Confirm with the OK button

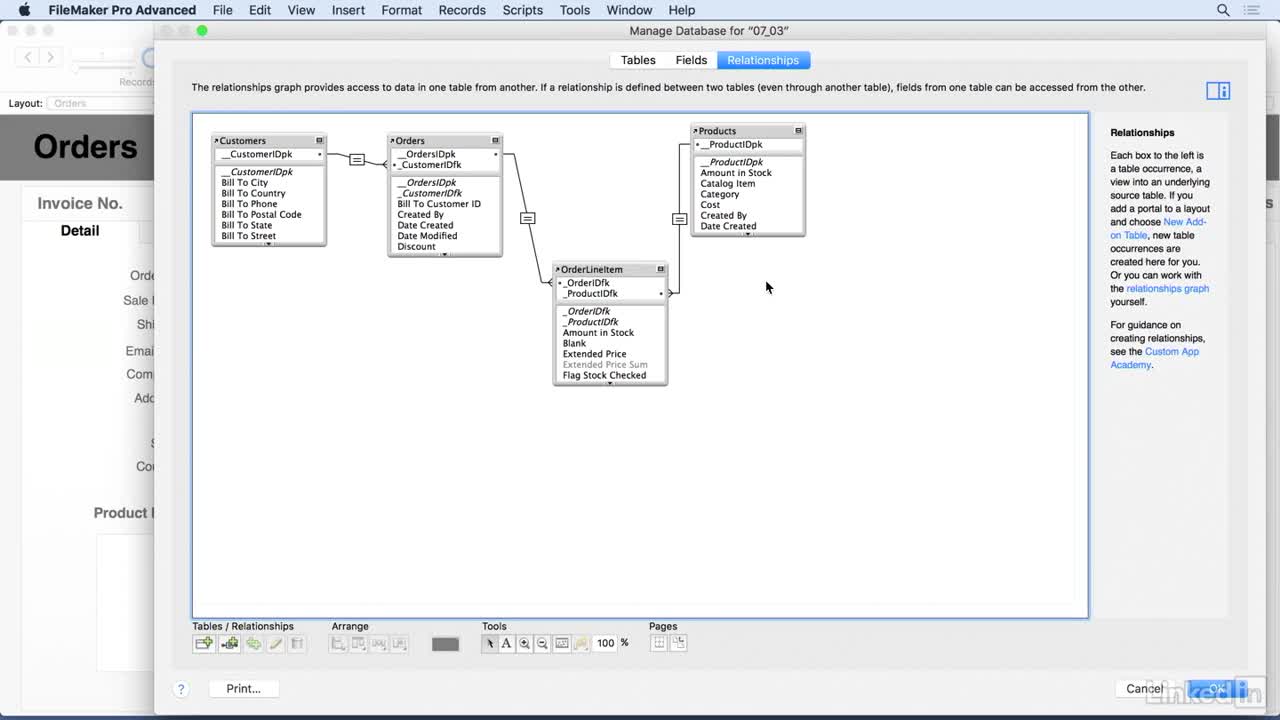1217,689
